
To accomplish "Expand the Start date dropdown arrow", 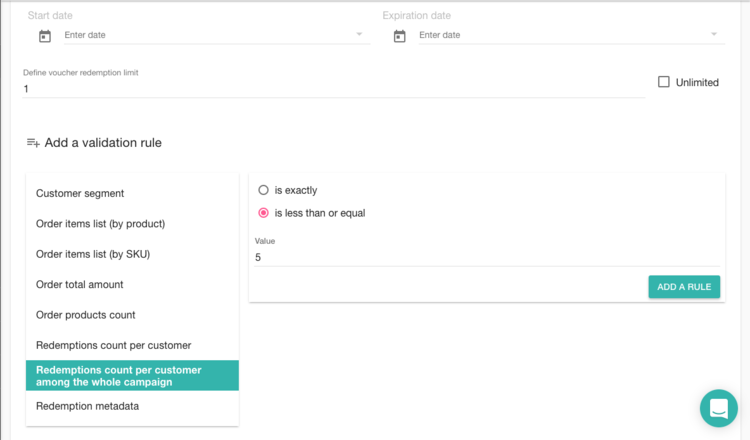I will click(x=359, y=34).
